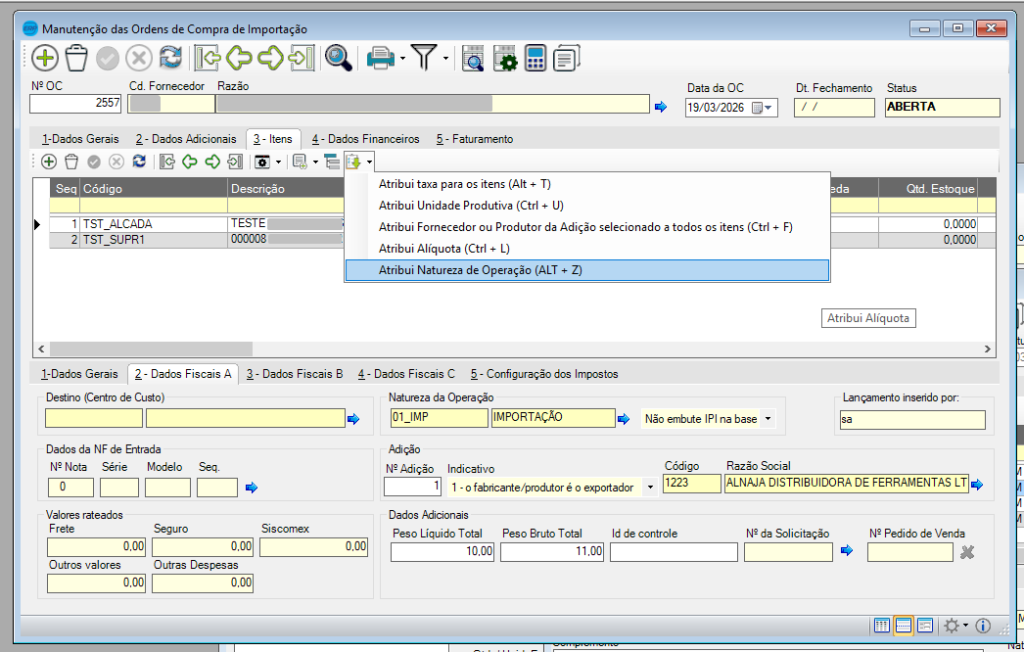Open the '4 - Dados Financeiros' tab
Image resolution: width=1024 pixels, height=652 pixels.
pyautogui.click(x=365, y=139)
